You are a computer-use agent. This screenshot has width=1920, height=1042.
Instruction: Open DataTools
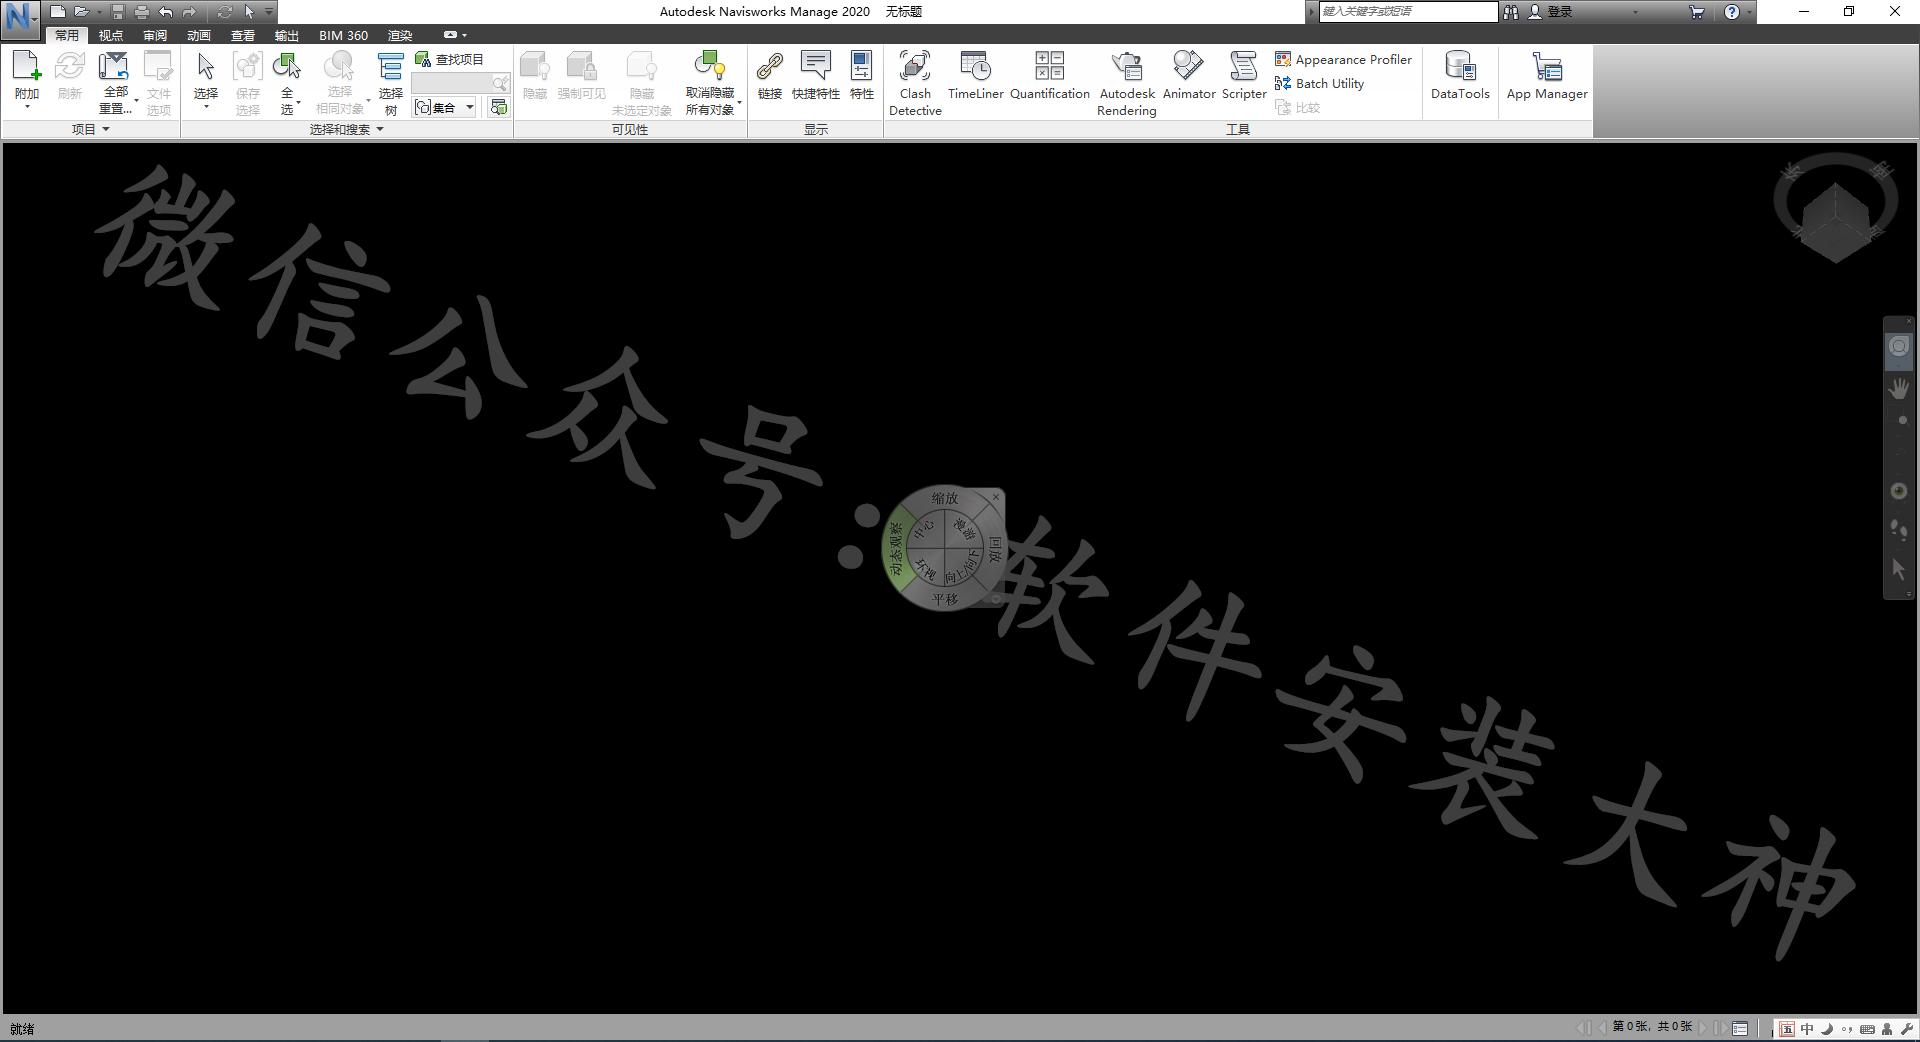point(1460,75)
